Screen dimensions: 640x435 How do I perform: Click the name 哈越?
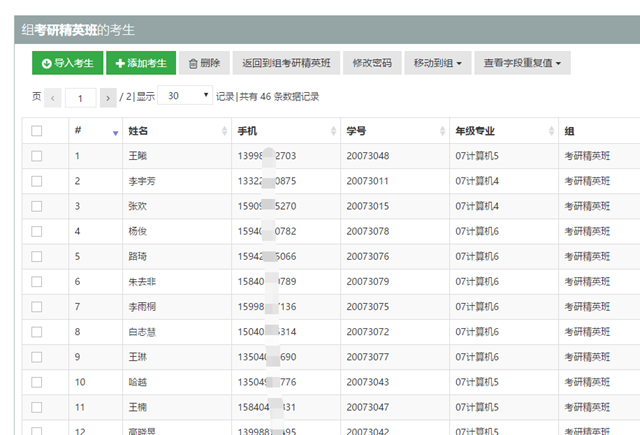138,382
